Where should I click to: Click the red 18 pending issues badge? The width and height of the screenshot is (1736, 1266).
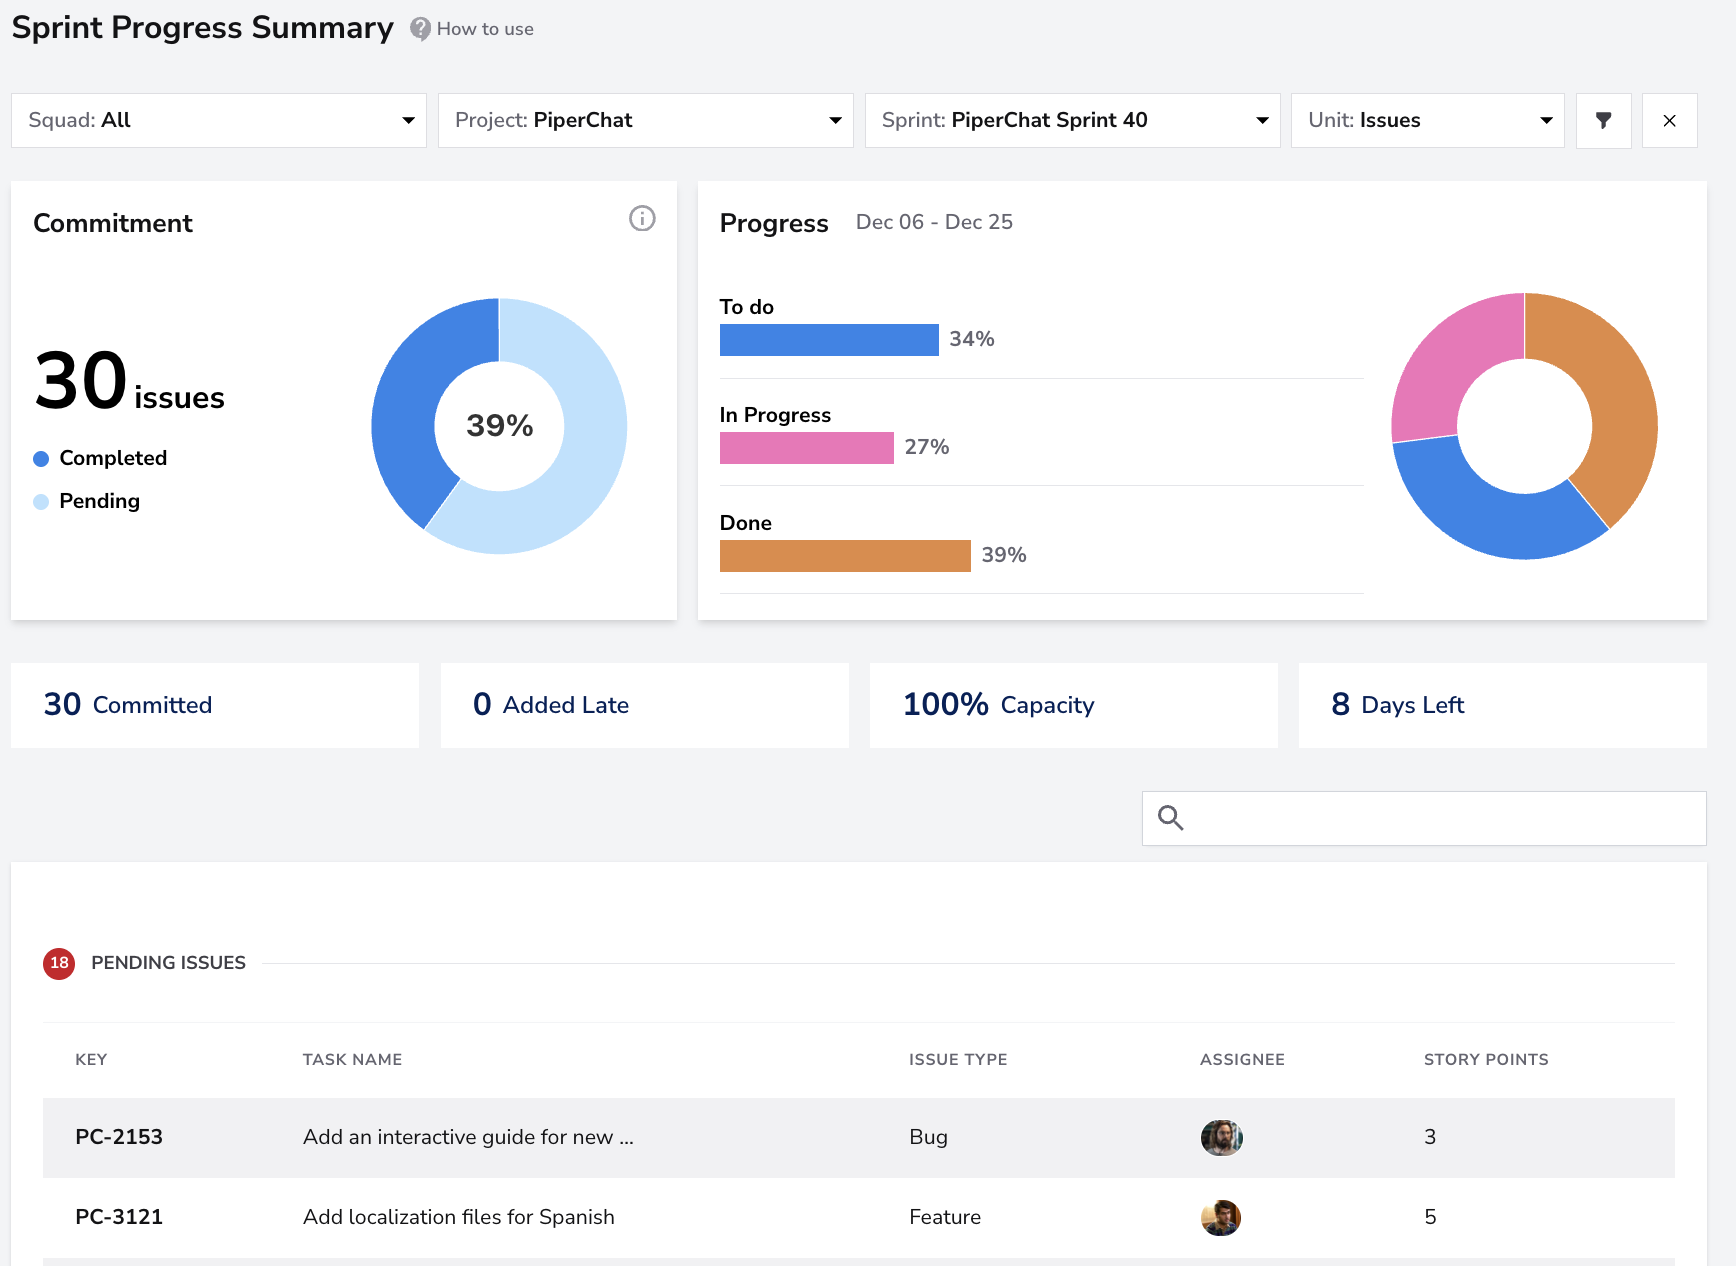click(x=59, y=963)
